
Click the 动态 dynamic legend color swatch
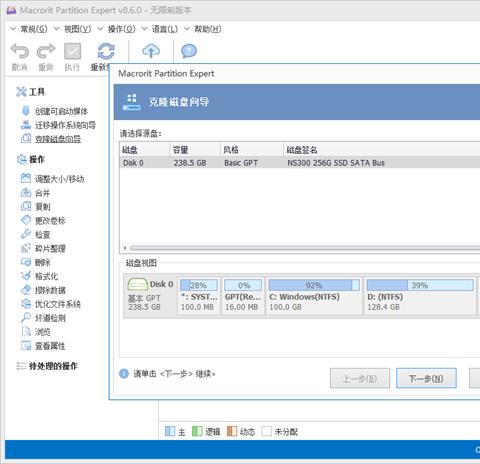(x=232, y=431)
